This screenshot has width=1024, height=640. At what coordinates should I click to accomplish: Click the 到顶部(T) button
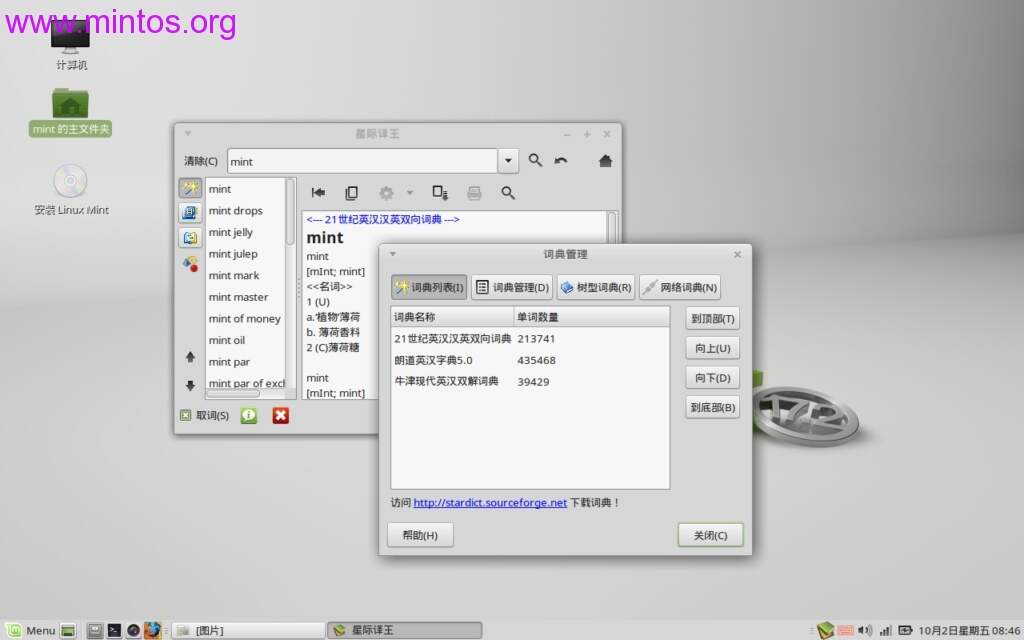coord(712,319)
